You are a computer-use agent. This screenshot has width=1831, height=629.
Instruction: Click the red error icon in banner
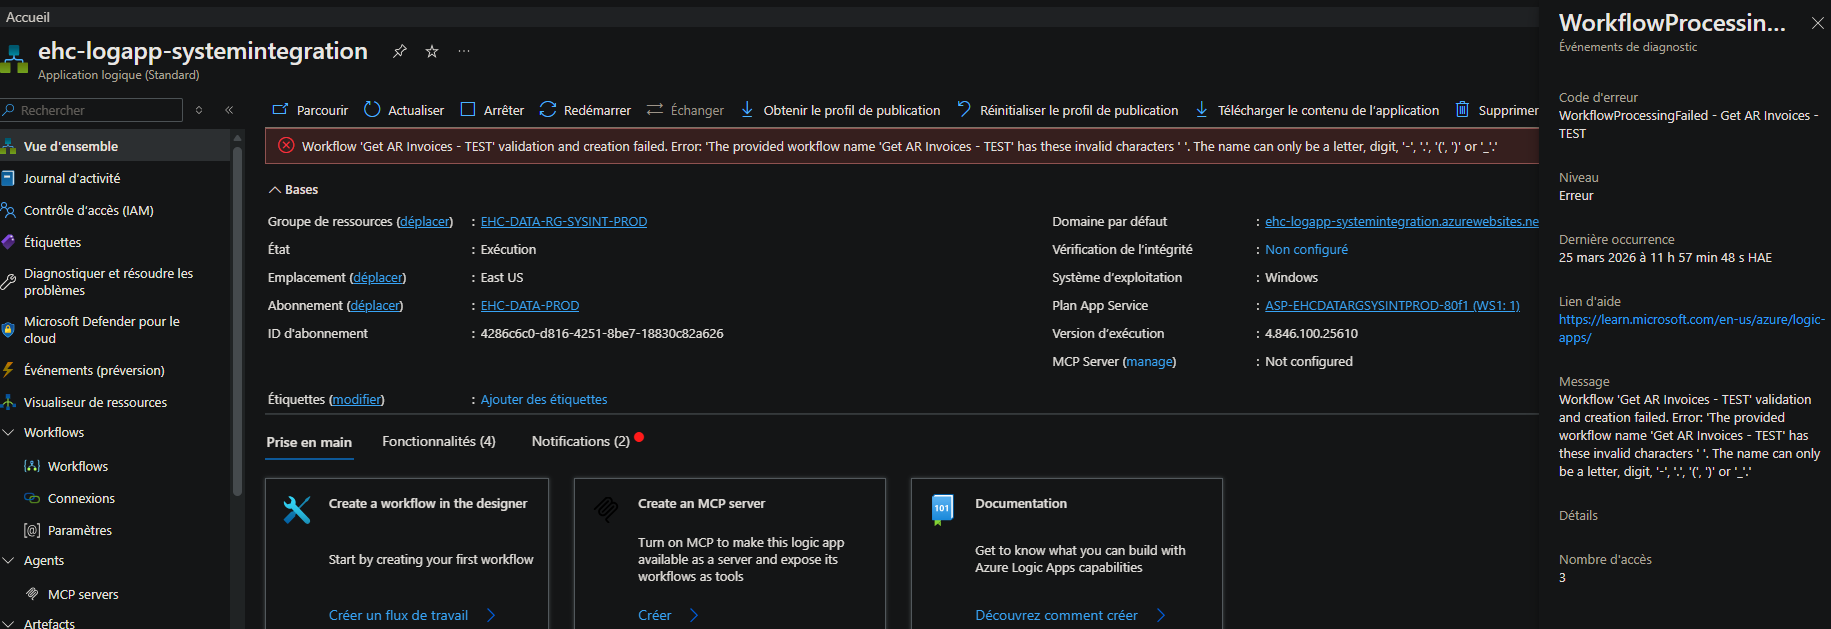click(x=286, y=146)
